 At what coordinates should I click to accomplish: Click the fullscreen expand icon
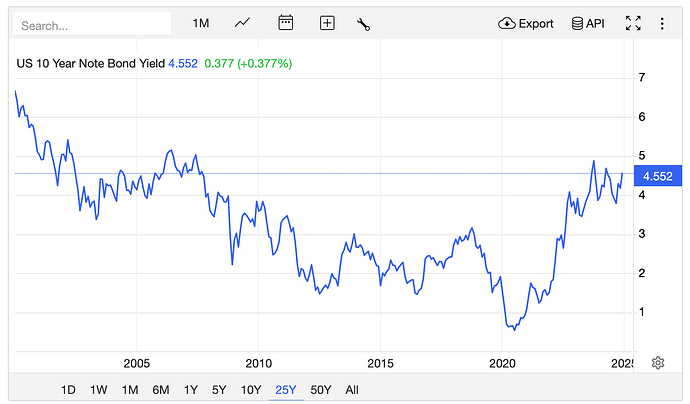pyautogui.click(x=632, y=23)
